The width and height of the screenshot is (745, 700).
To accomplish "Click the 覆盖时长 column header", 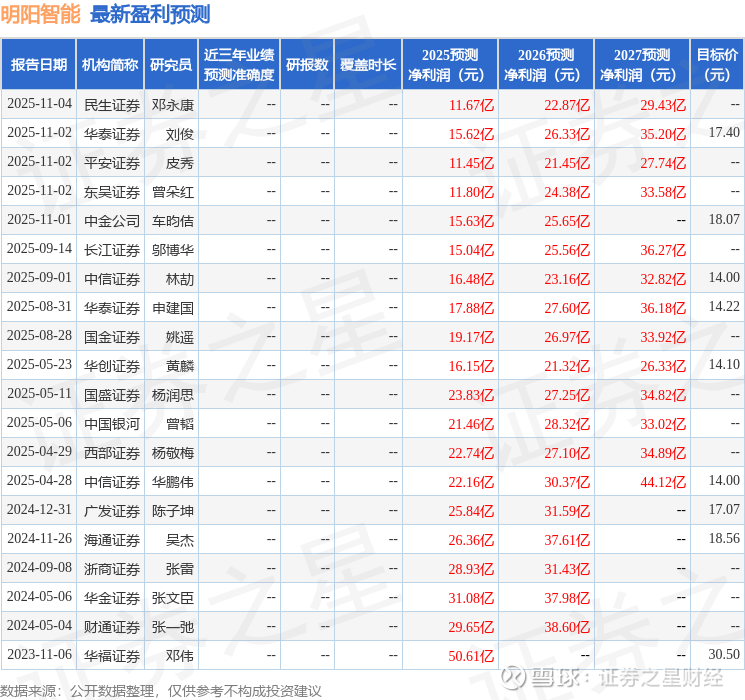I will pyautogui.click(x=368, y=65).
